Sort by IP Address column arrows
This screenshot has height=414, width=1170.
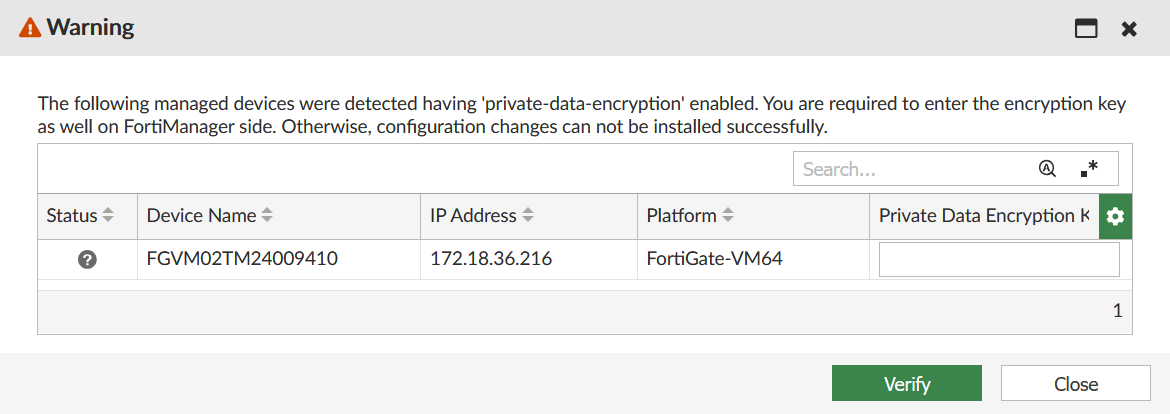tap(528, 216)
